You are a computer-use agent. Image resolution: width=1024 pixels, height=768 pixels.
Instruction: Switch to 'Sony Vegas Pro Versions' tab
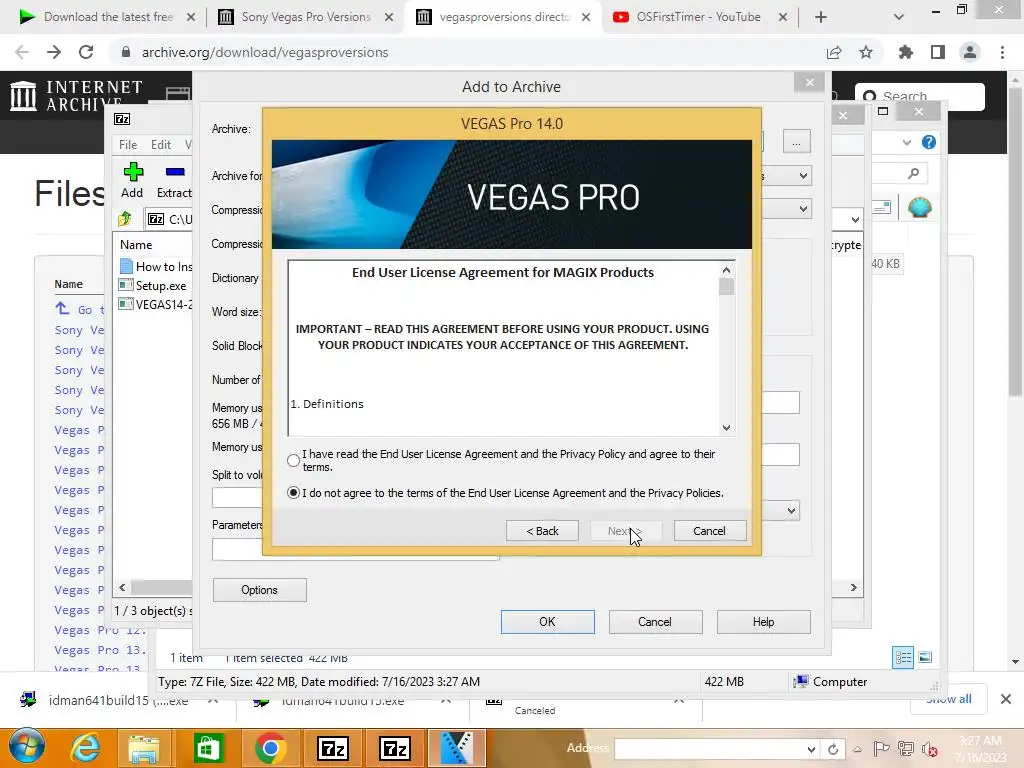tap(306, 17)
